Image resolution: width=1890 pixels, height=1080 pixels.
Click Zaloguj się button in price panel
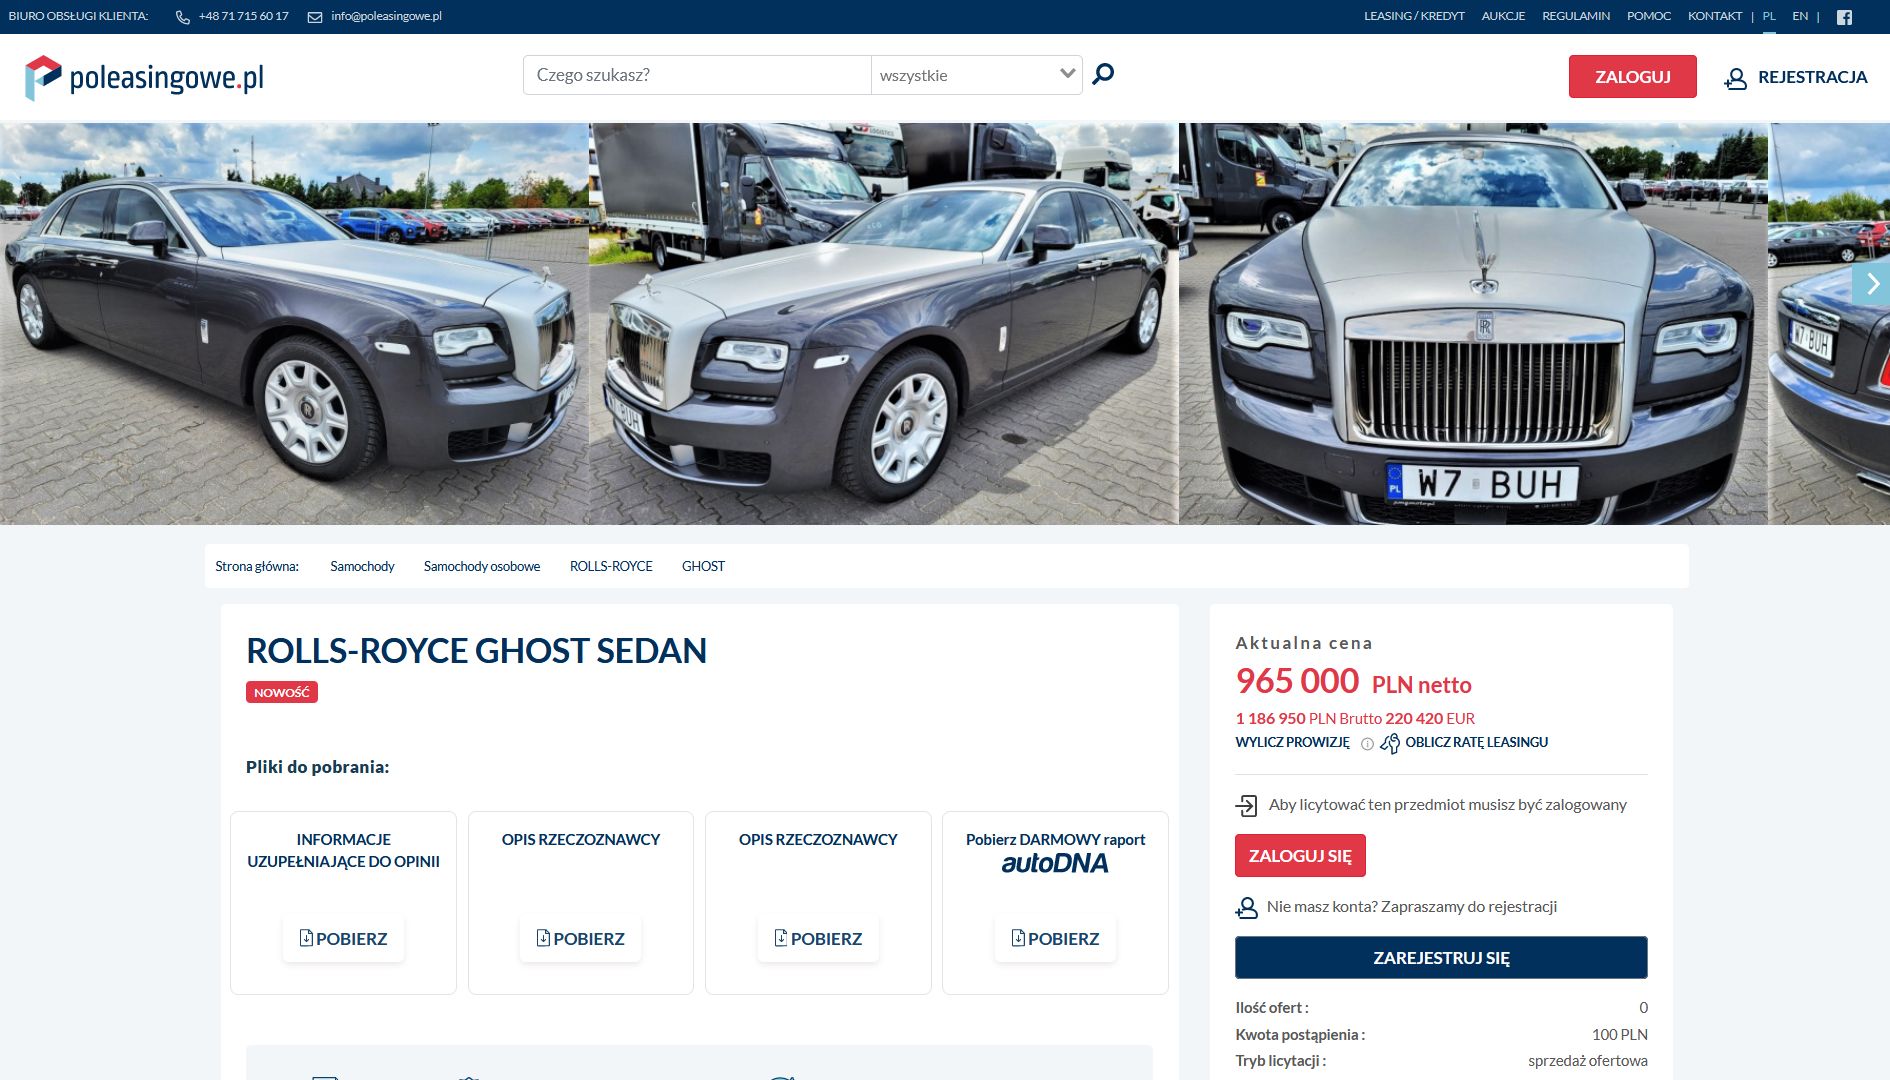[1300, 856]
